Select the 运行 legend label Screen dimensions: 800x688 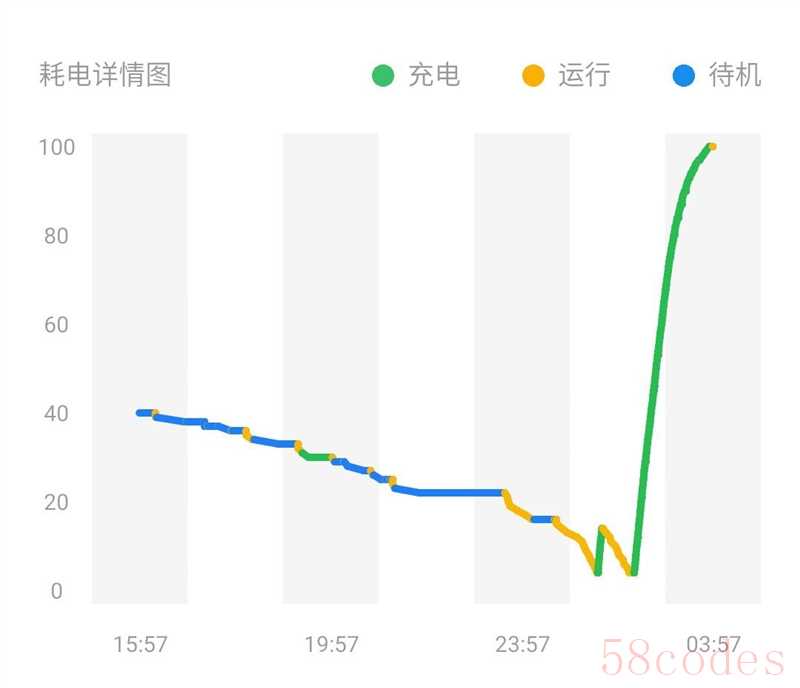coord(584,75)
